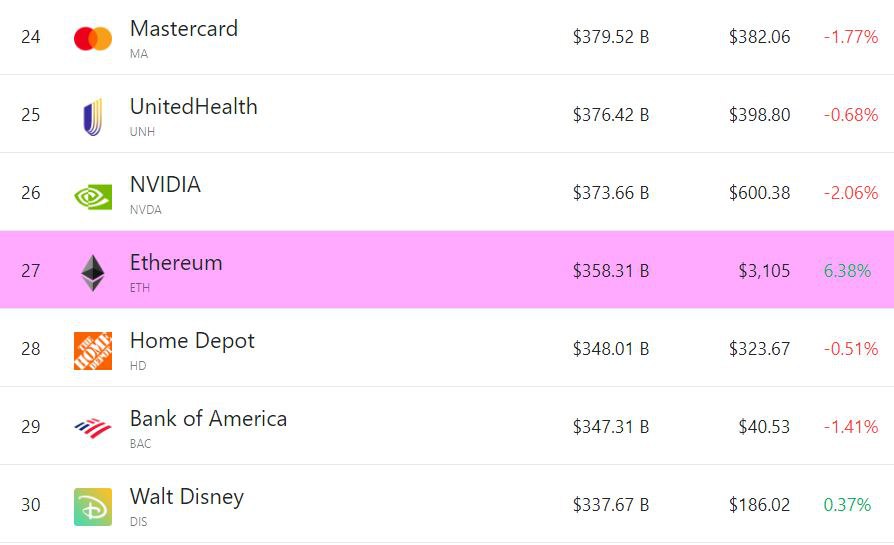Click the Mastercard logo icon
This screenshot has width=894, height=545.
click(93, 39)
